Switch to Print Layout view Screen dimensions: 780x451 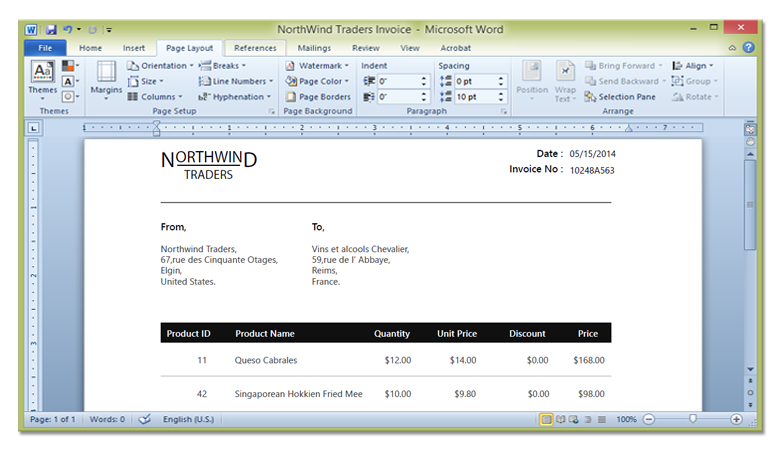click(546, 420)
